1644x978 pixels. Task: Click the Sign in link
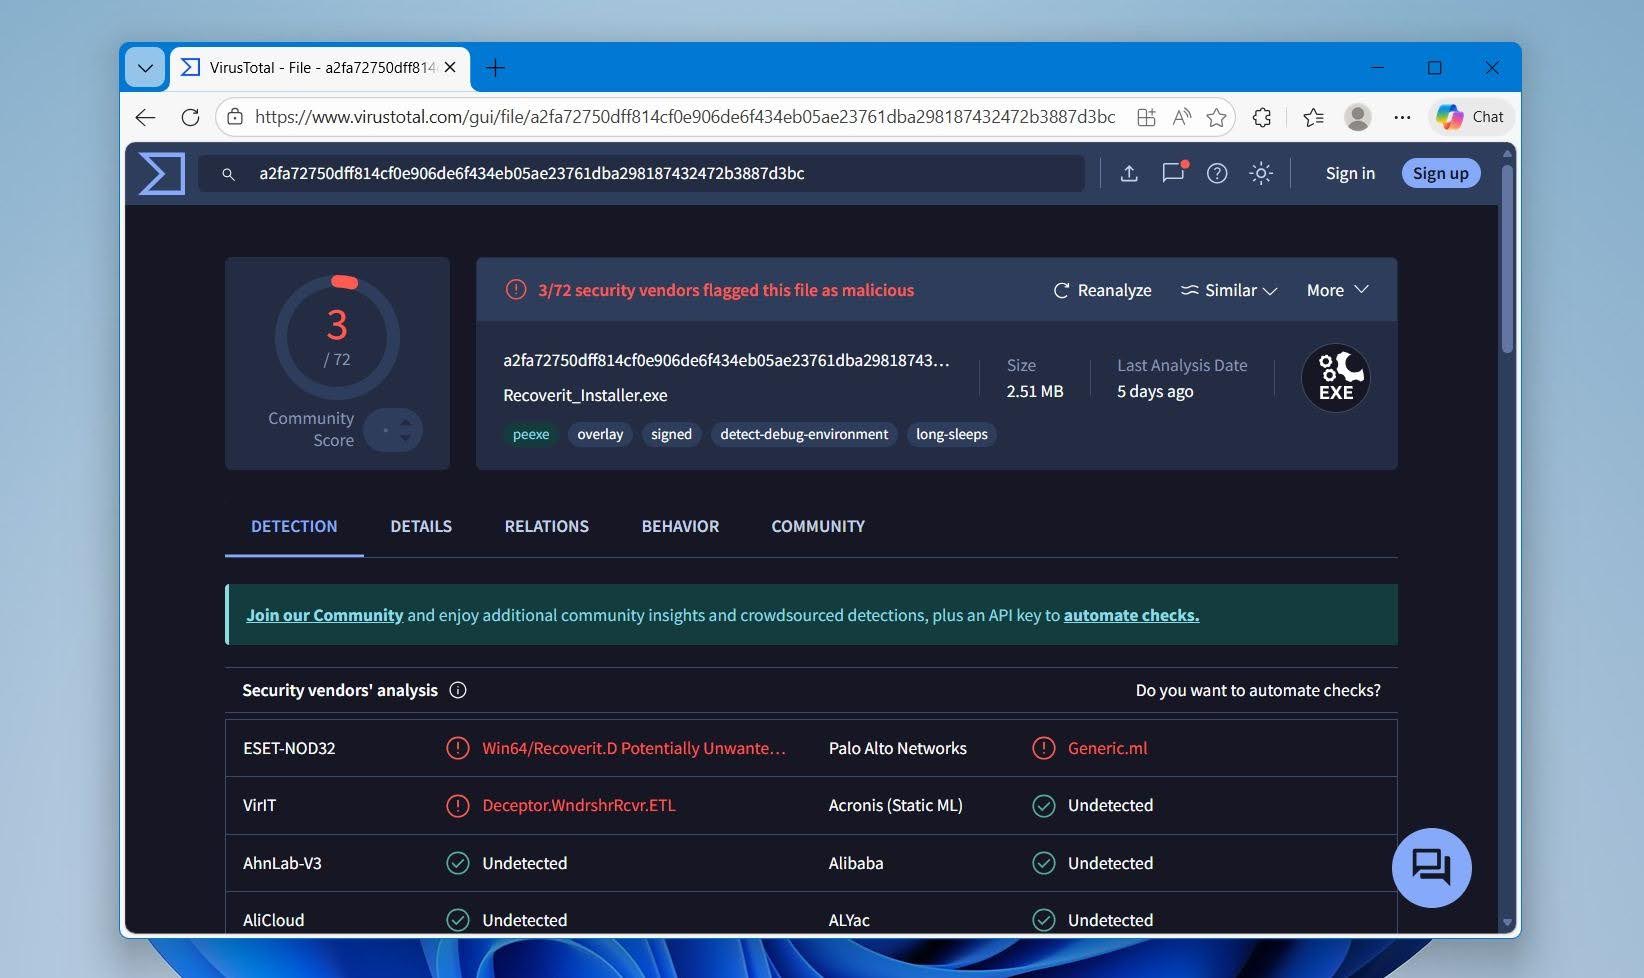pos(1350,173)
